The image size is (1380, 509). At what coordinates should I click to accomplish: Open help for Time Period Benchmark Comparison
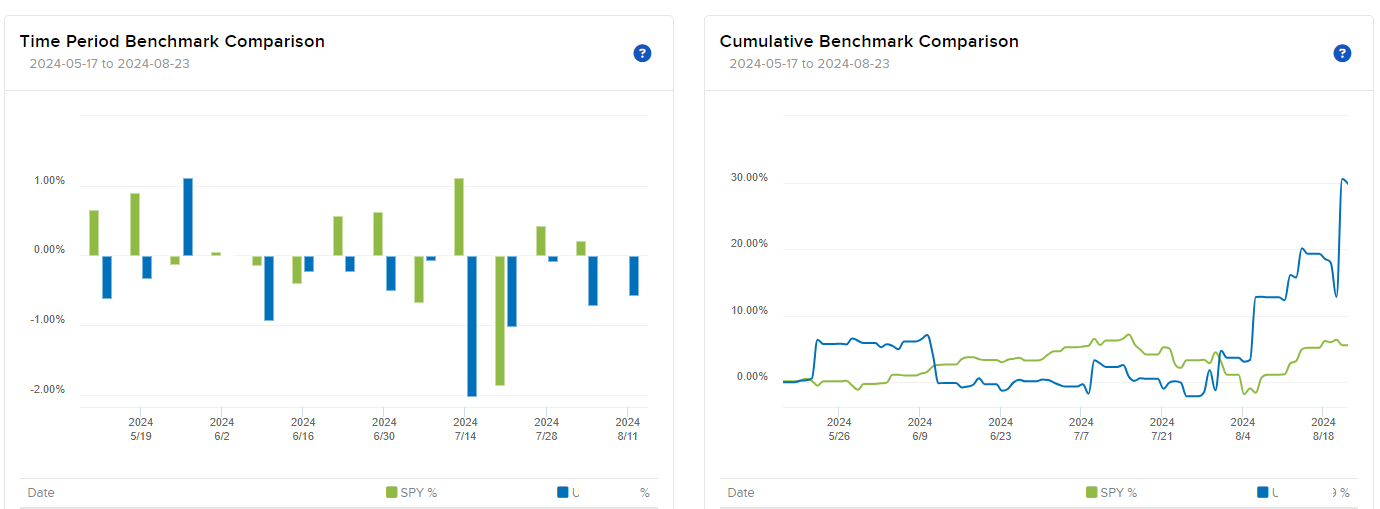click(642, 54)
